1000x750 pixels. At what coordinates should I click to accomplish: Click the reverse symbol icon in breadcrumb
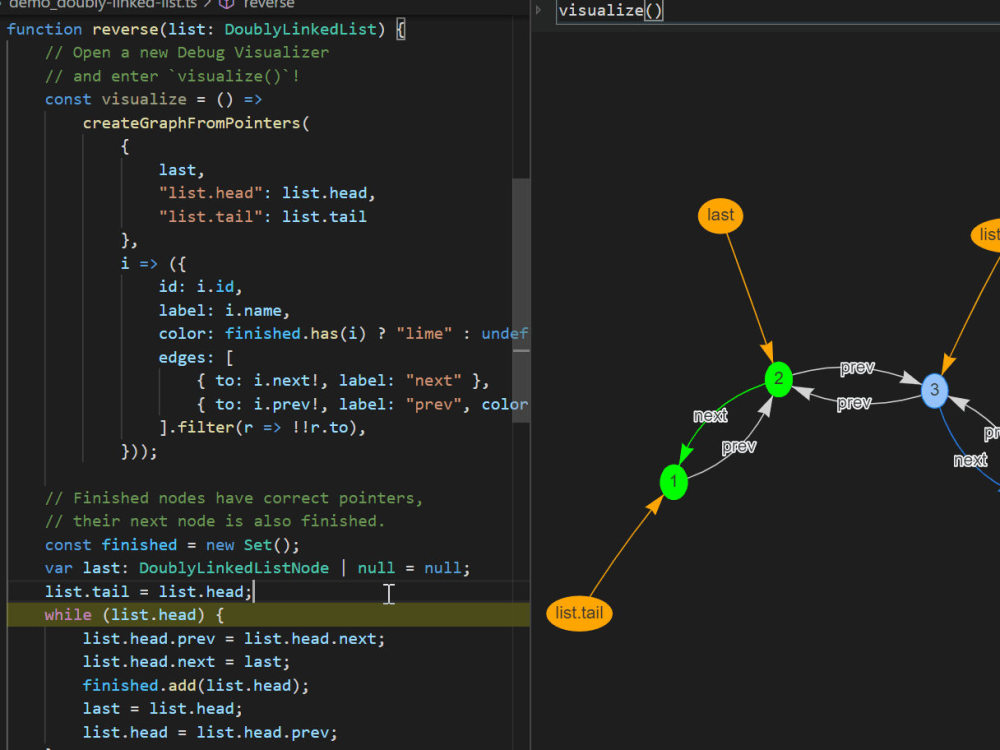[x=226, y=4]
